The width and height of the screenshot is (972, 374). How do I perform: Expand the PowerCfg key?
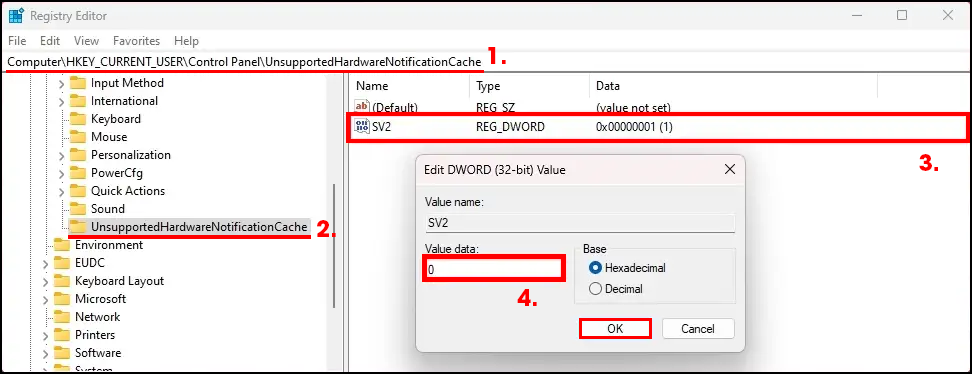tap(61, 173)
